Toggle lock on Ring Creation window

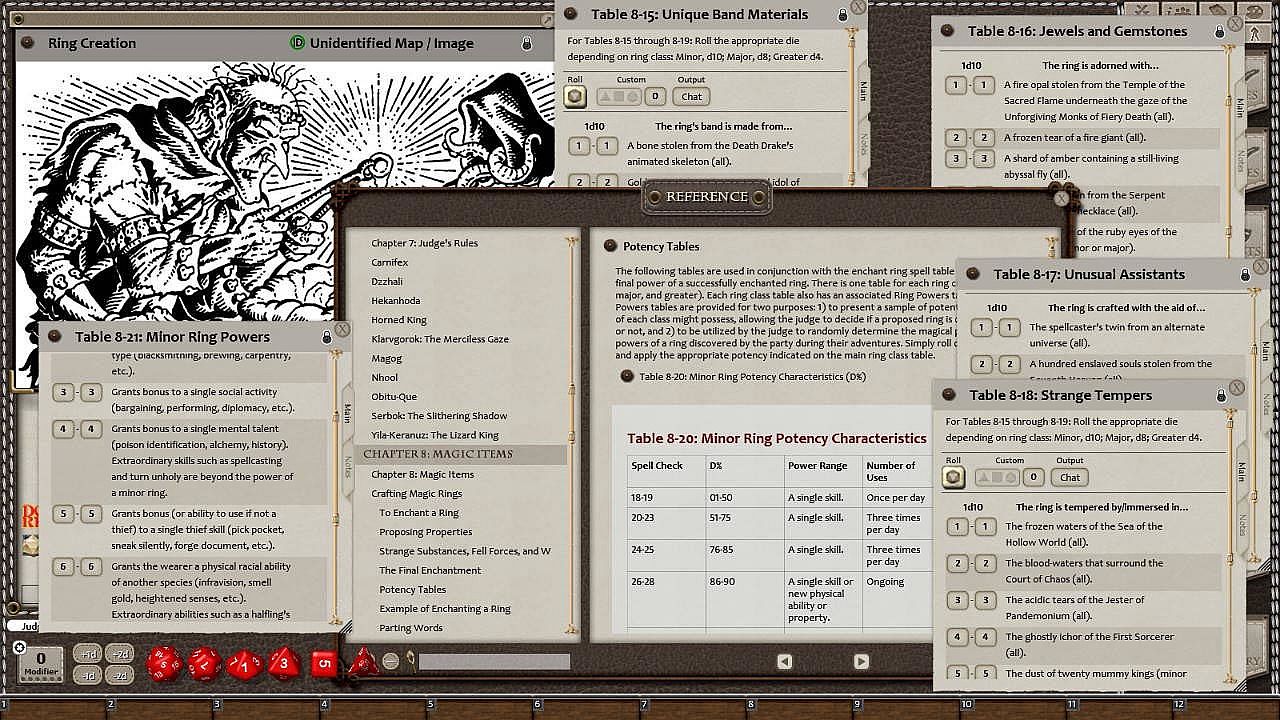pyautogui.click(x=527, y=44)
